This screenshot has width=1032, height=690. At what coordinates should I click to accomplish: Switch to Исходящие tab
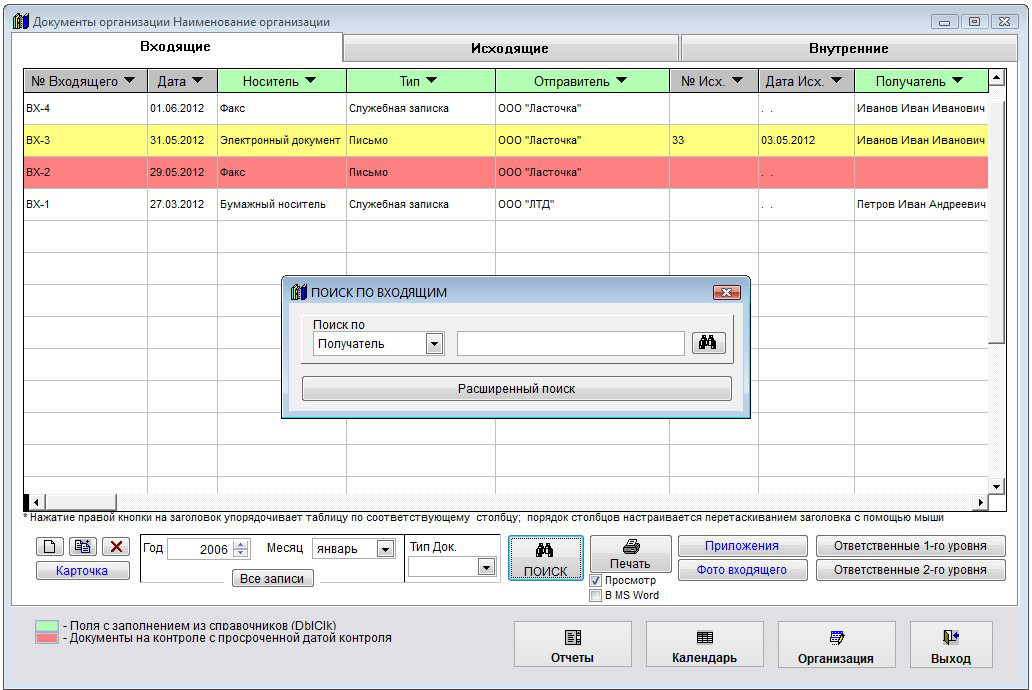pos(510,48)
